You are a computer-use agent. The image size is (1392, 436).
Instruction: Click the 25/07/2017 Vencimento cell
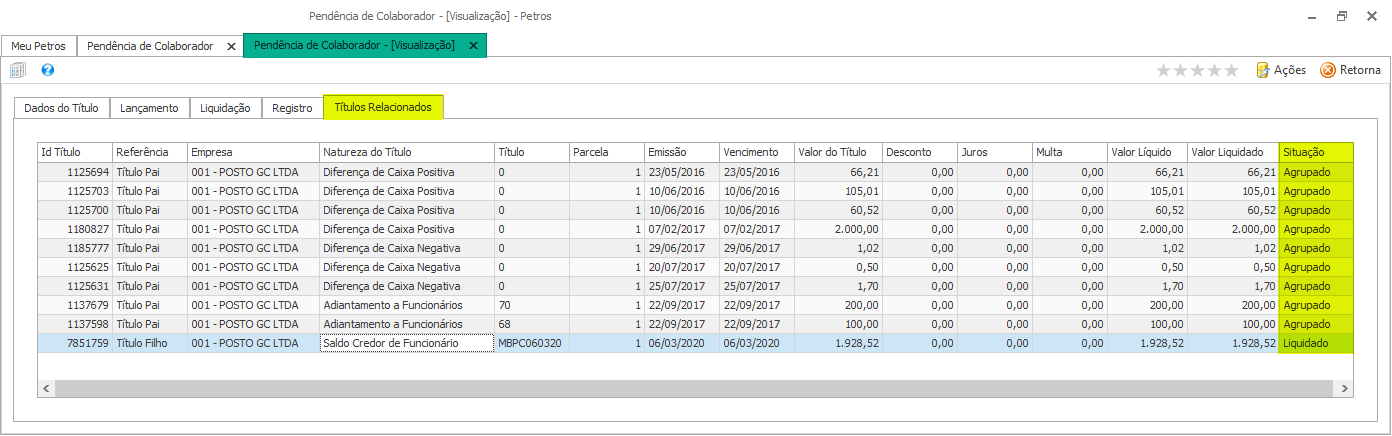(x=757, y=286)
